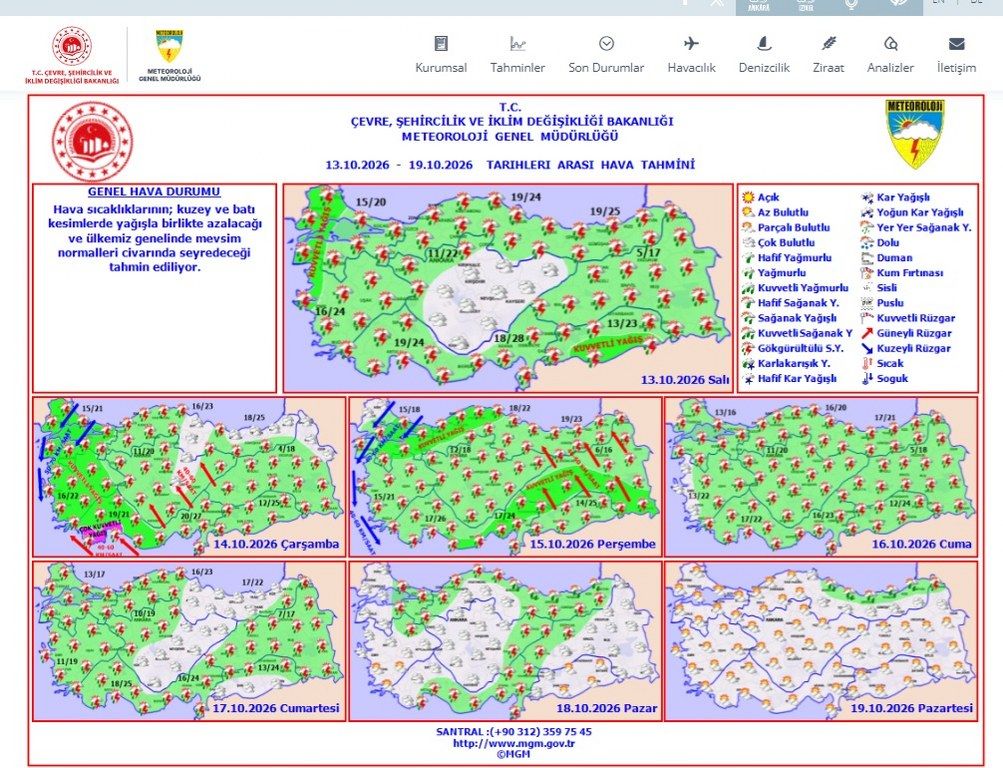Click the Sıcak thermometer legend icon

[867, 363]
